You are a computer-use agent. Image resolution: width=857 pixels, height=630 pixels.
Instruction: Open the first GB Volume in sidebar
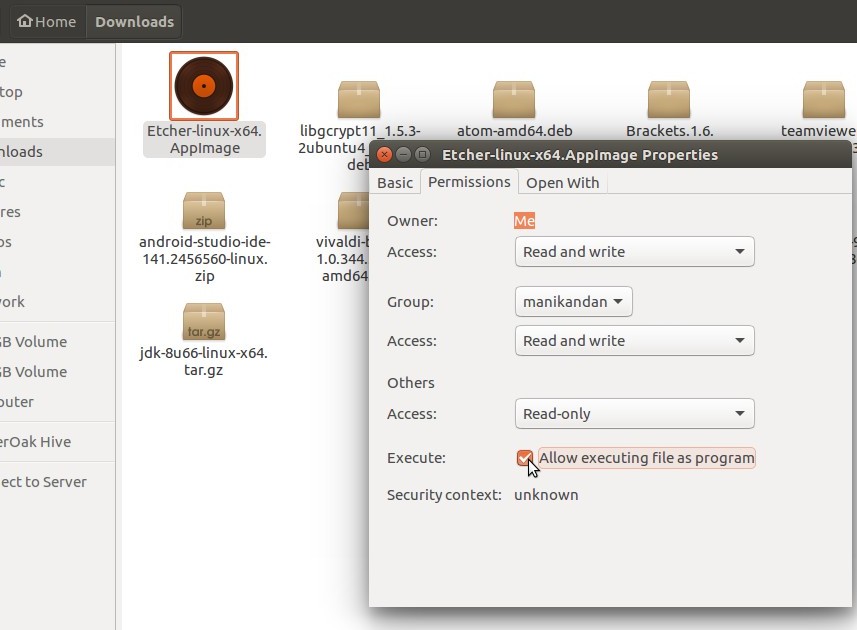(x=57, y=342)
